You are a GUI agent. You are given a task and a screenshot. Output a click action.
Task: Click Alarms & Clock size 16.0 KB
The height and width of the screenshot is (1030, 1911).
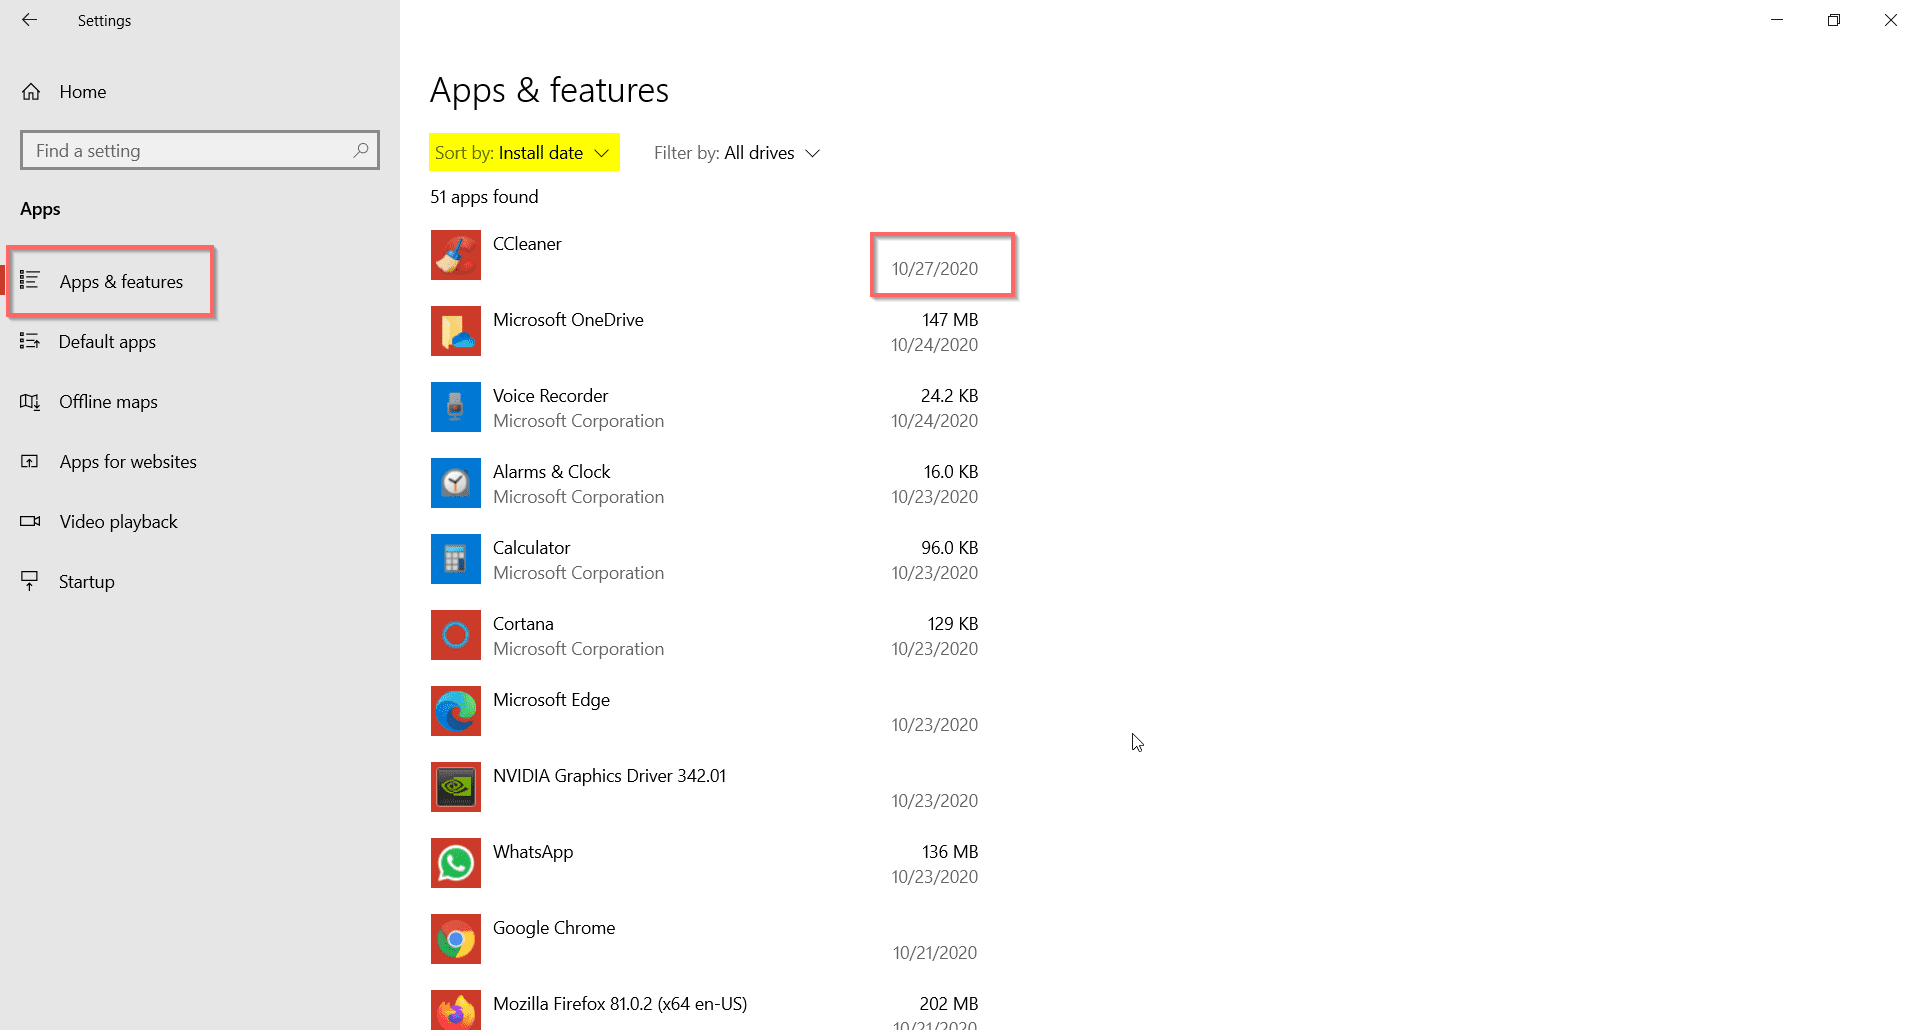951,472
